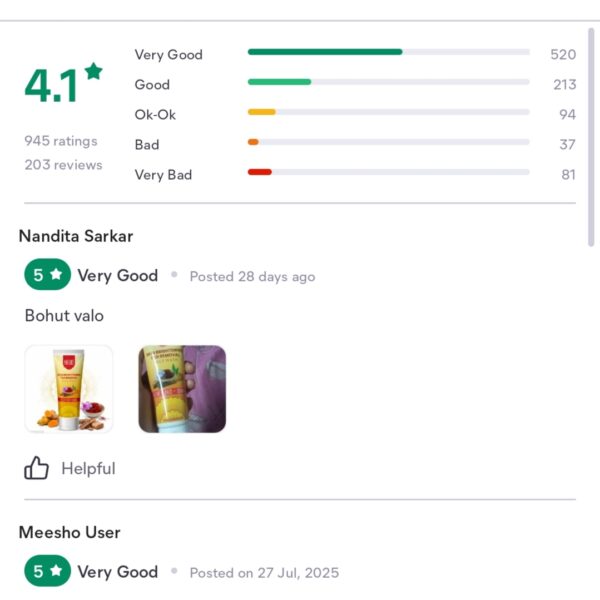
Task: Click the 203 reviews text
Action: click(64, 165)
